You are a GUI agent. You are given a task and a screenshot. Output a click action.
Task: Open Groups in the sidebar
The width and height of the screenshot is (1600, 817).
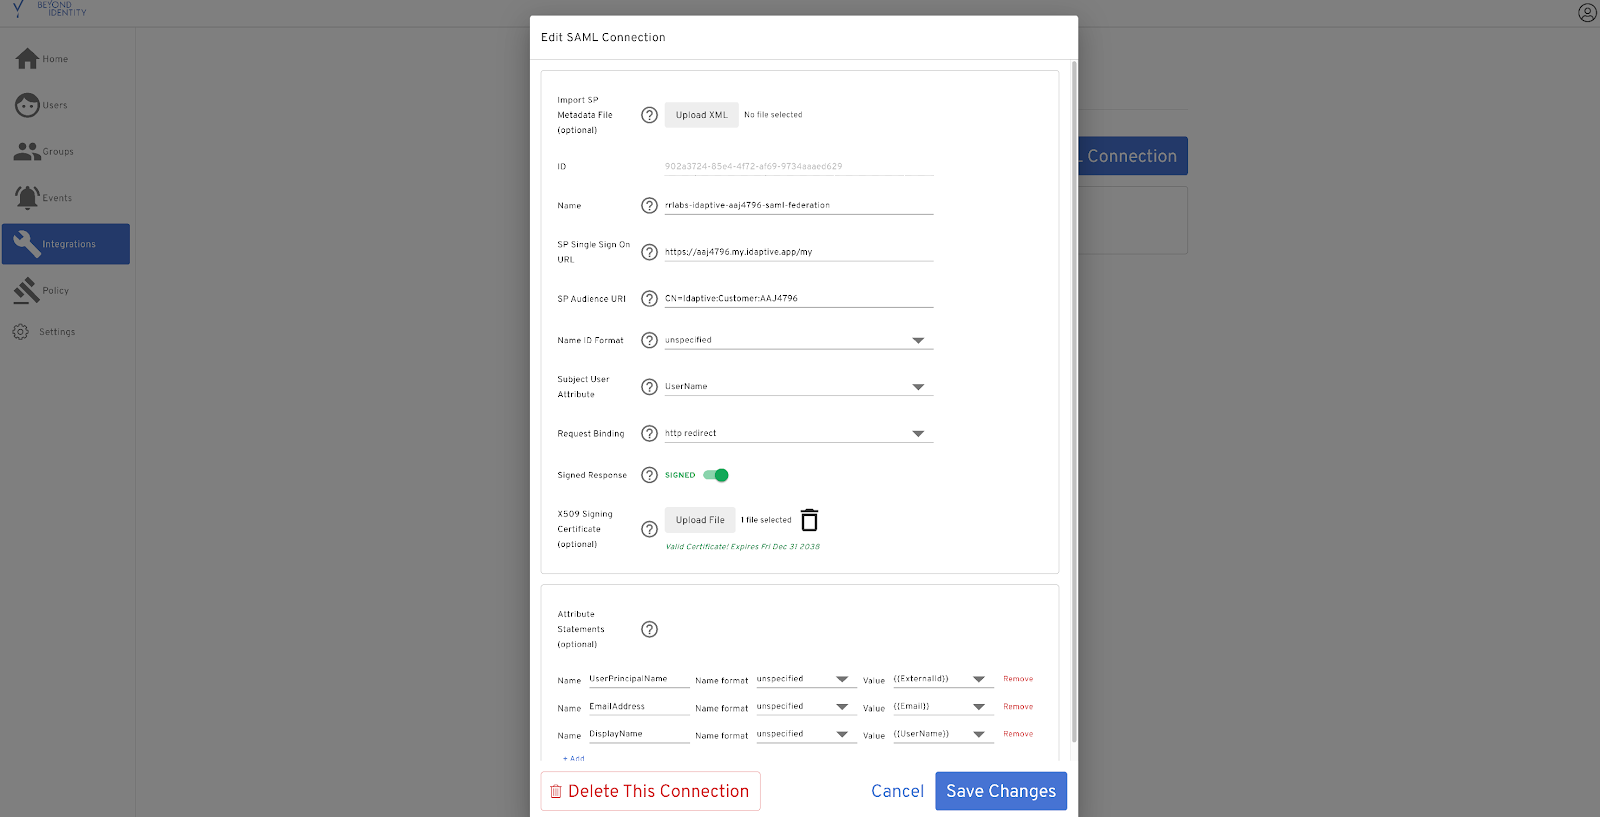click(x=66, y=152)
